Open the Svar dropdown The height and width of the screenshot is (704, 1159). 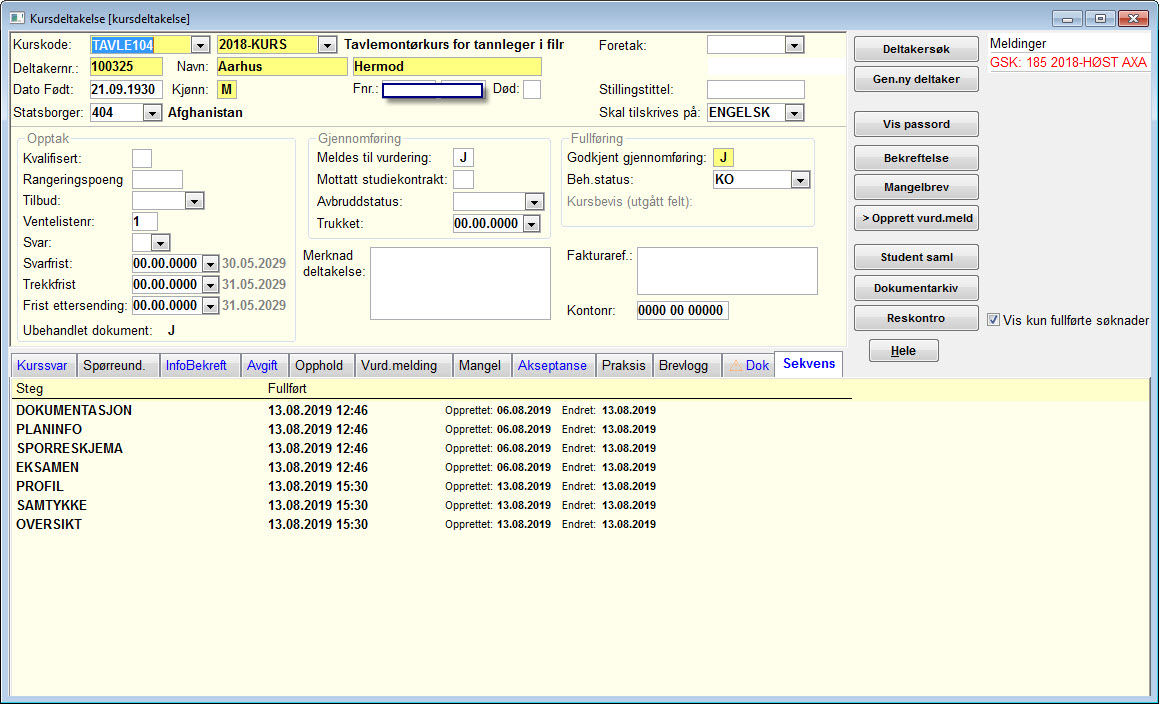tap(160, 243)
